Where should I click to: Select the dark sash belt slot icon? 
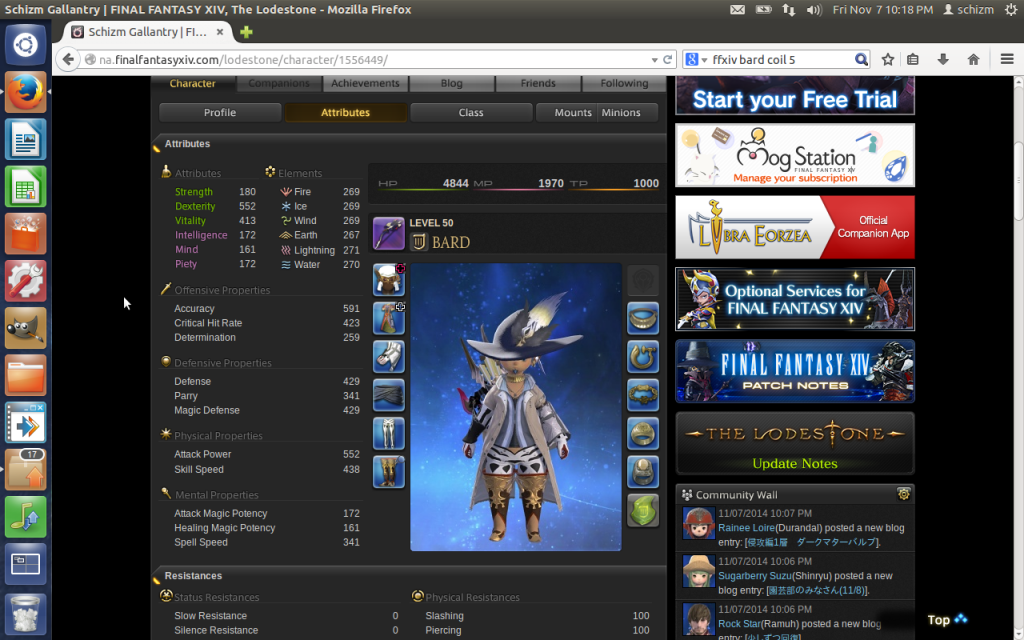[x=389, y=396]
